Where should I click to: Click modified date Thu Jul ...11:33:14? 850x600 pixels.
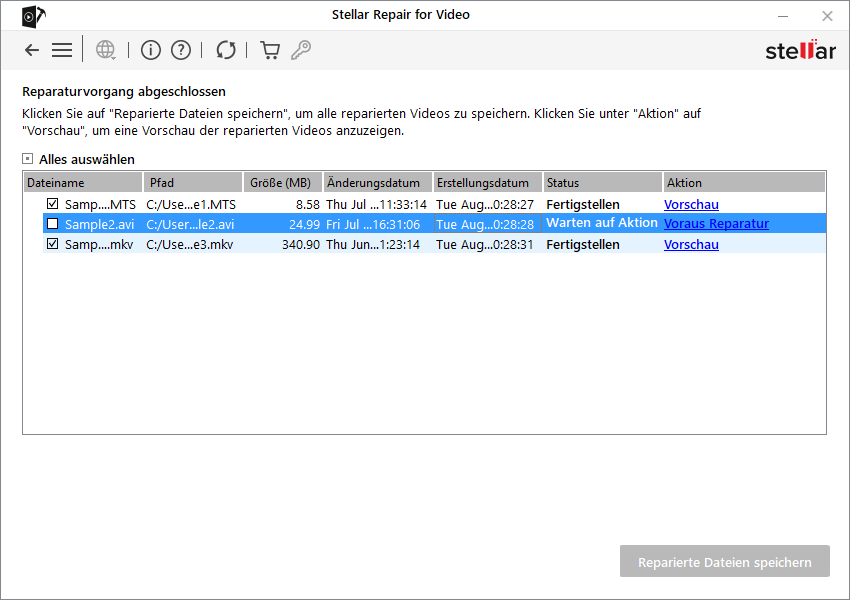376,204
